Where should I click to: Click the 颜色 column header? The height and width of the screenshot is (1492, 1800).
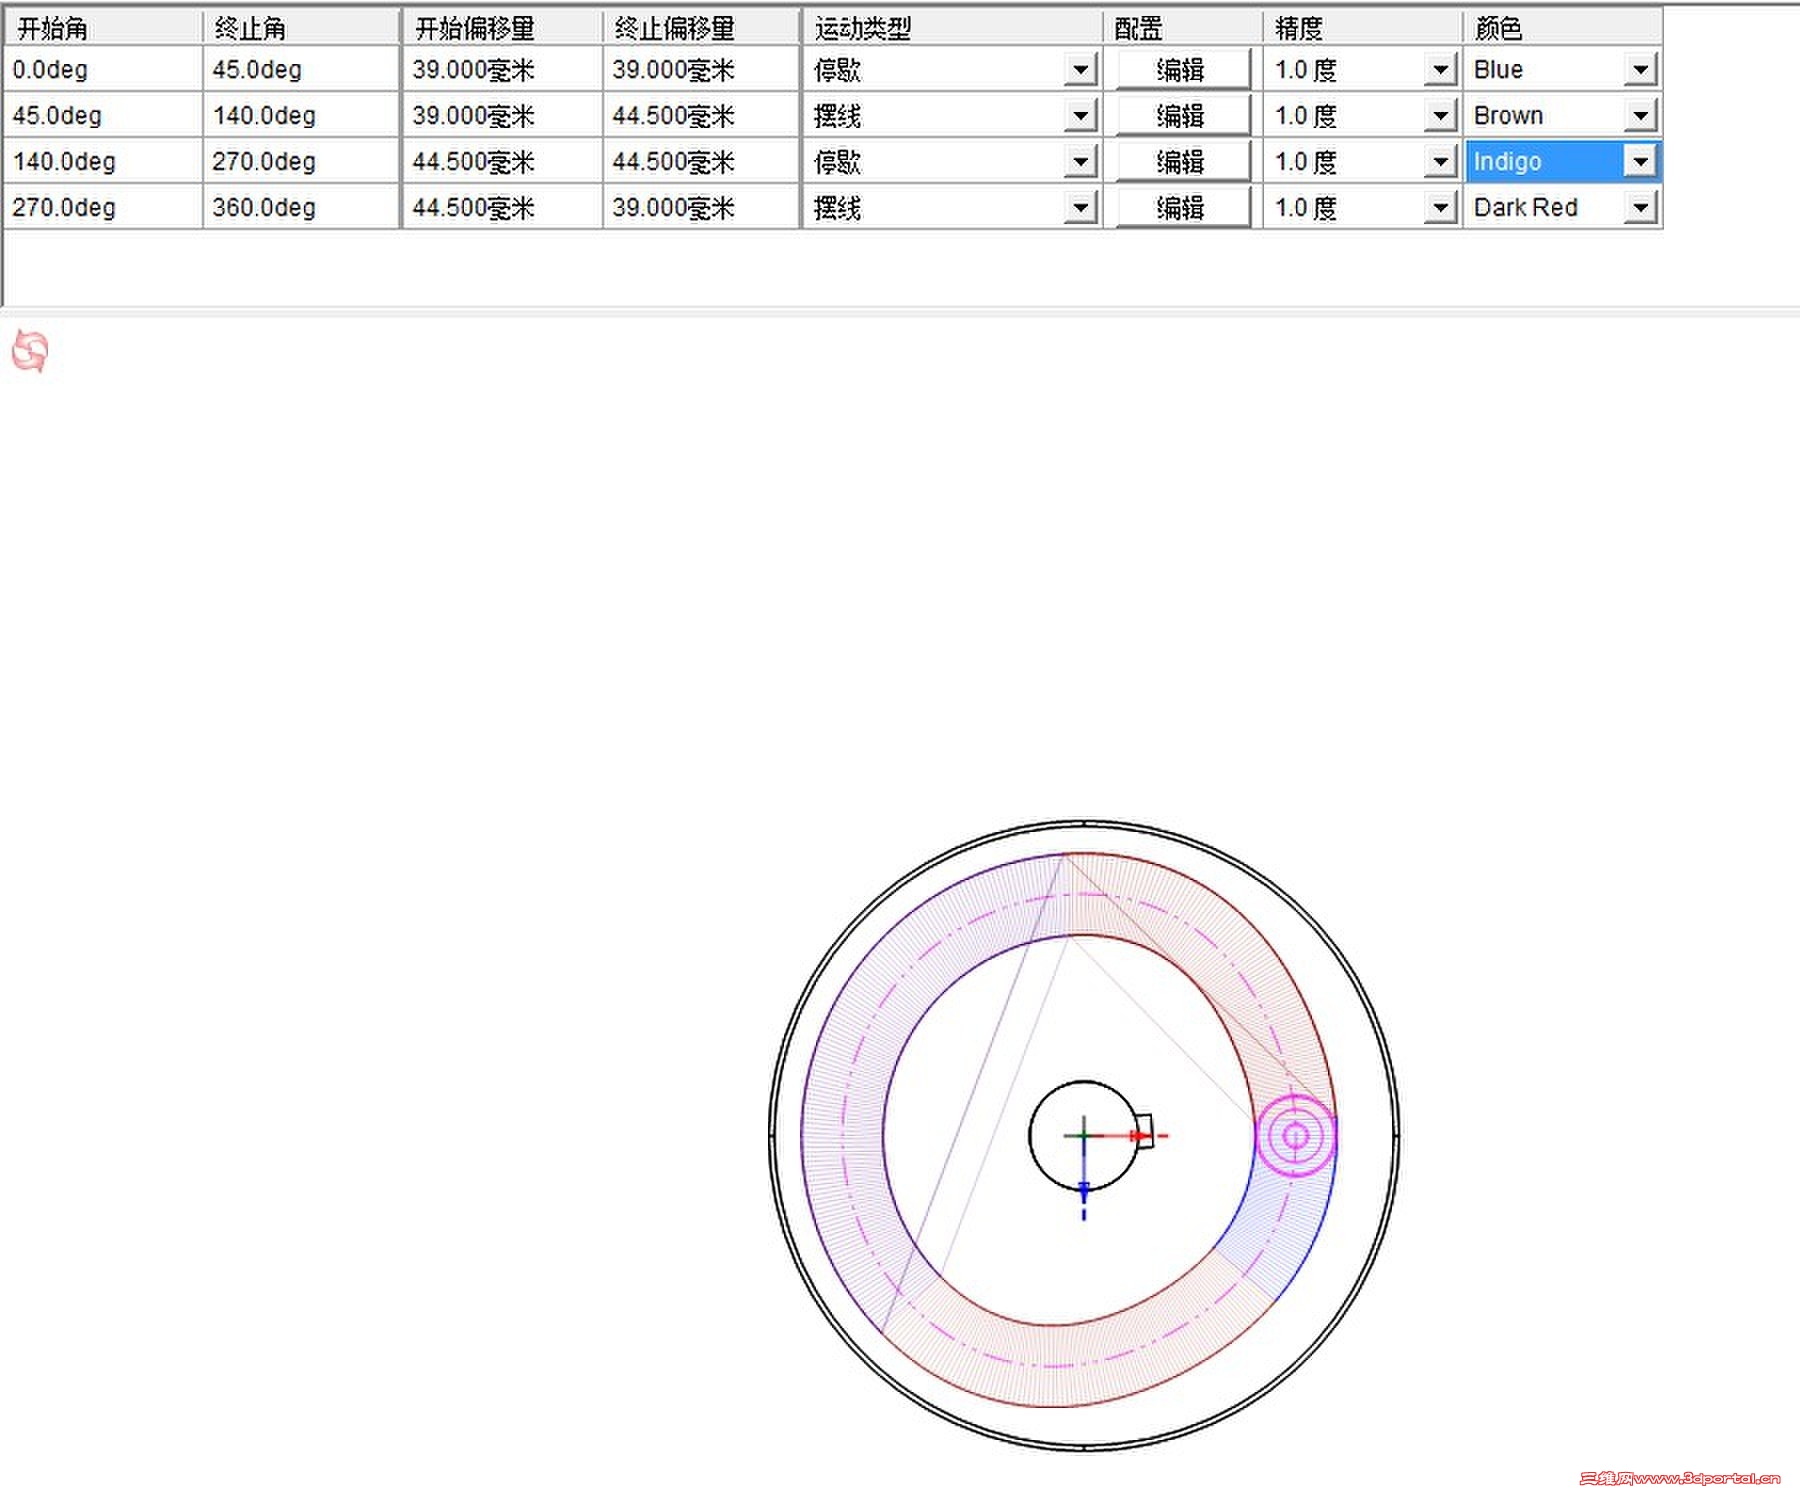(x=1562, y=28)
